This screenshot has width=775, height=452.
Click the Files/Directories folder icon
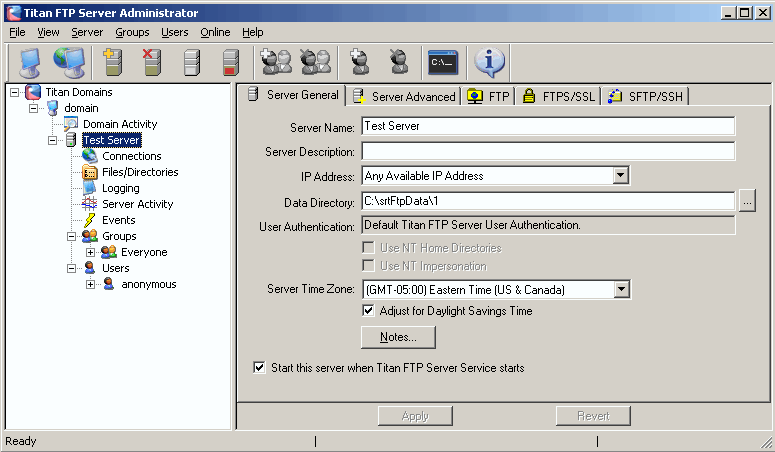[x=89, y=172]
